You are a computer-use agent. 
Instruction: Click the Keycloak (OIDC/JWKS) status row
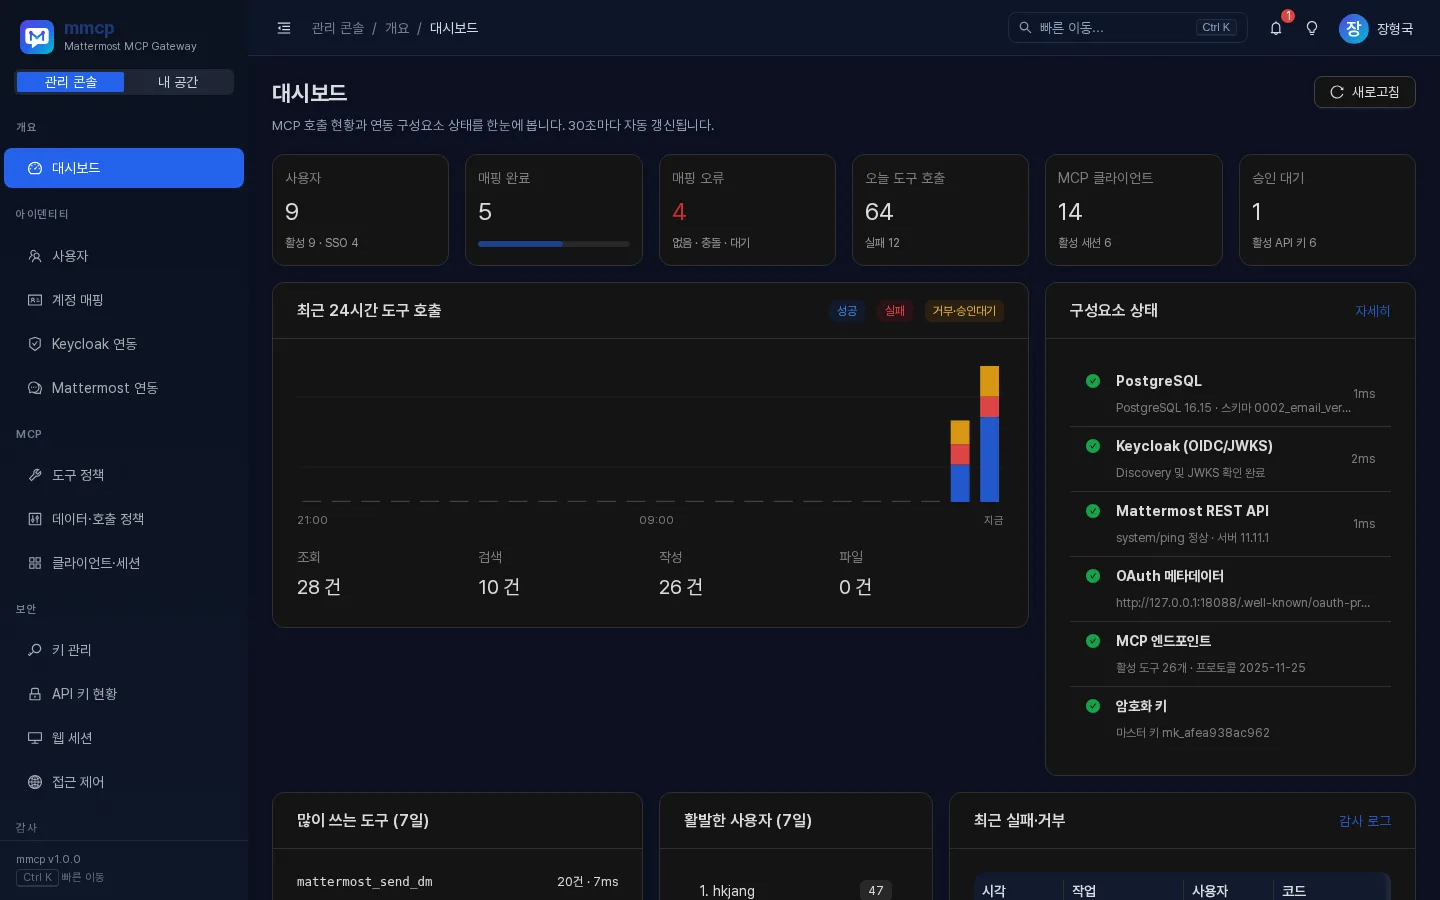click(x=1230, y=459)
